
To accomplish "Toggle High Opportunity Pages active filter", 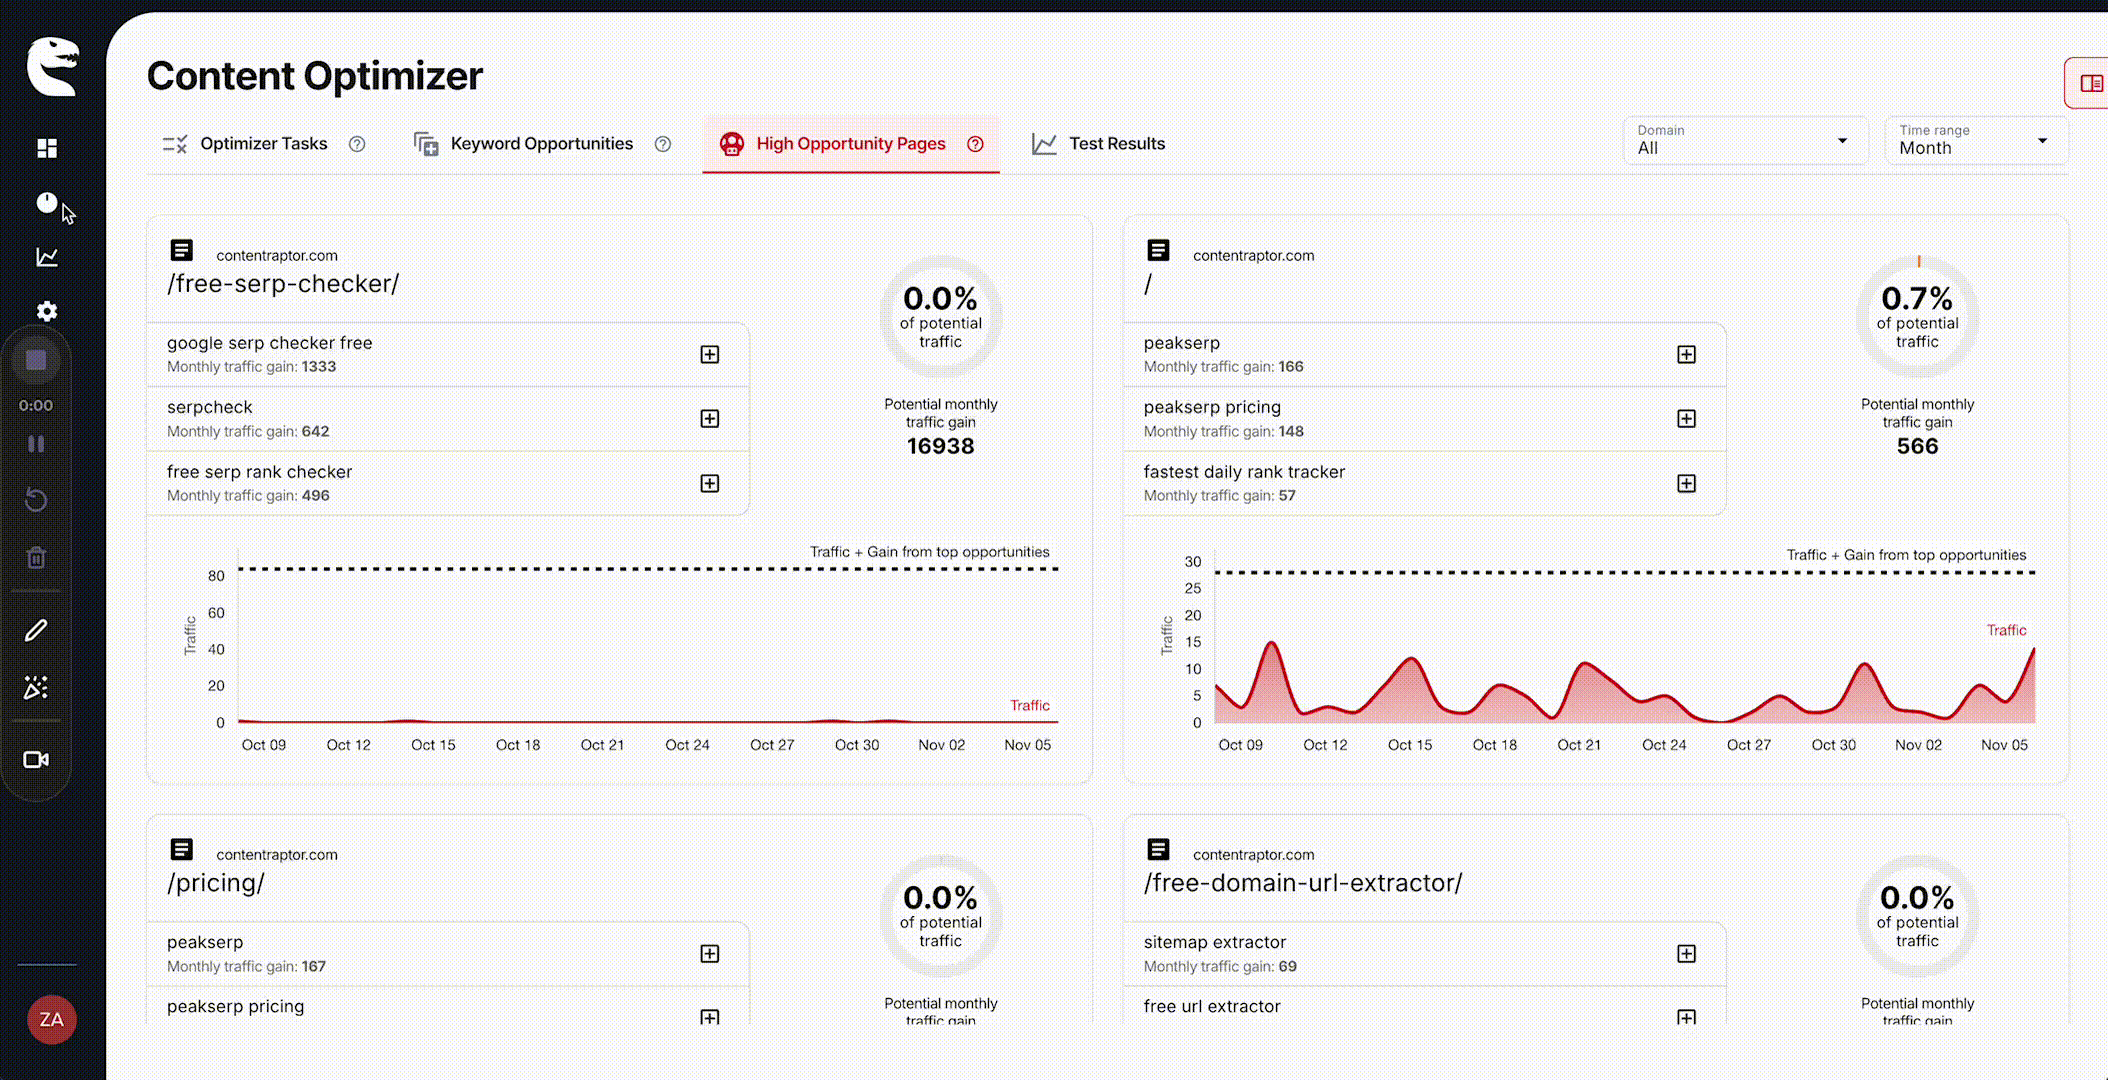I will [851, 143].
